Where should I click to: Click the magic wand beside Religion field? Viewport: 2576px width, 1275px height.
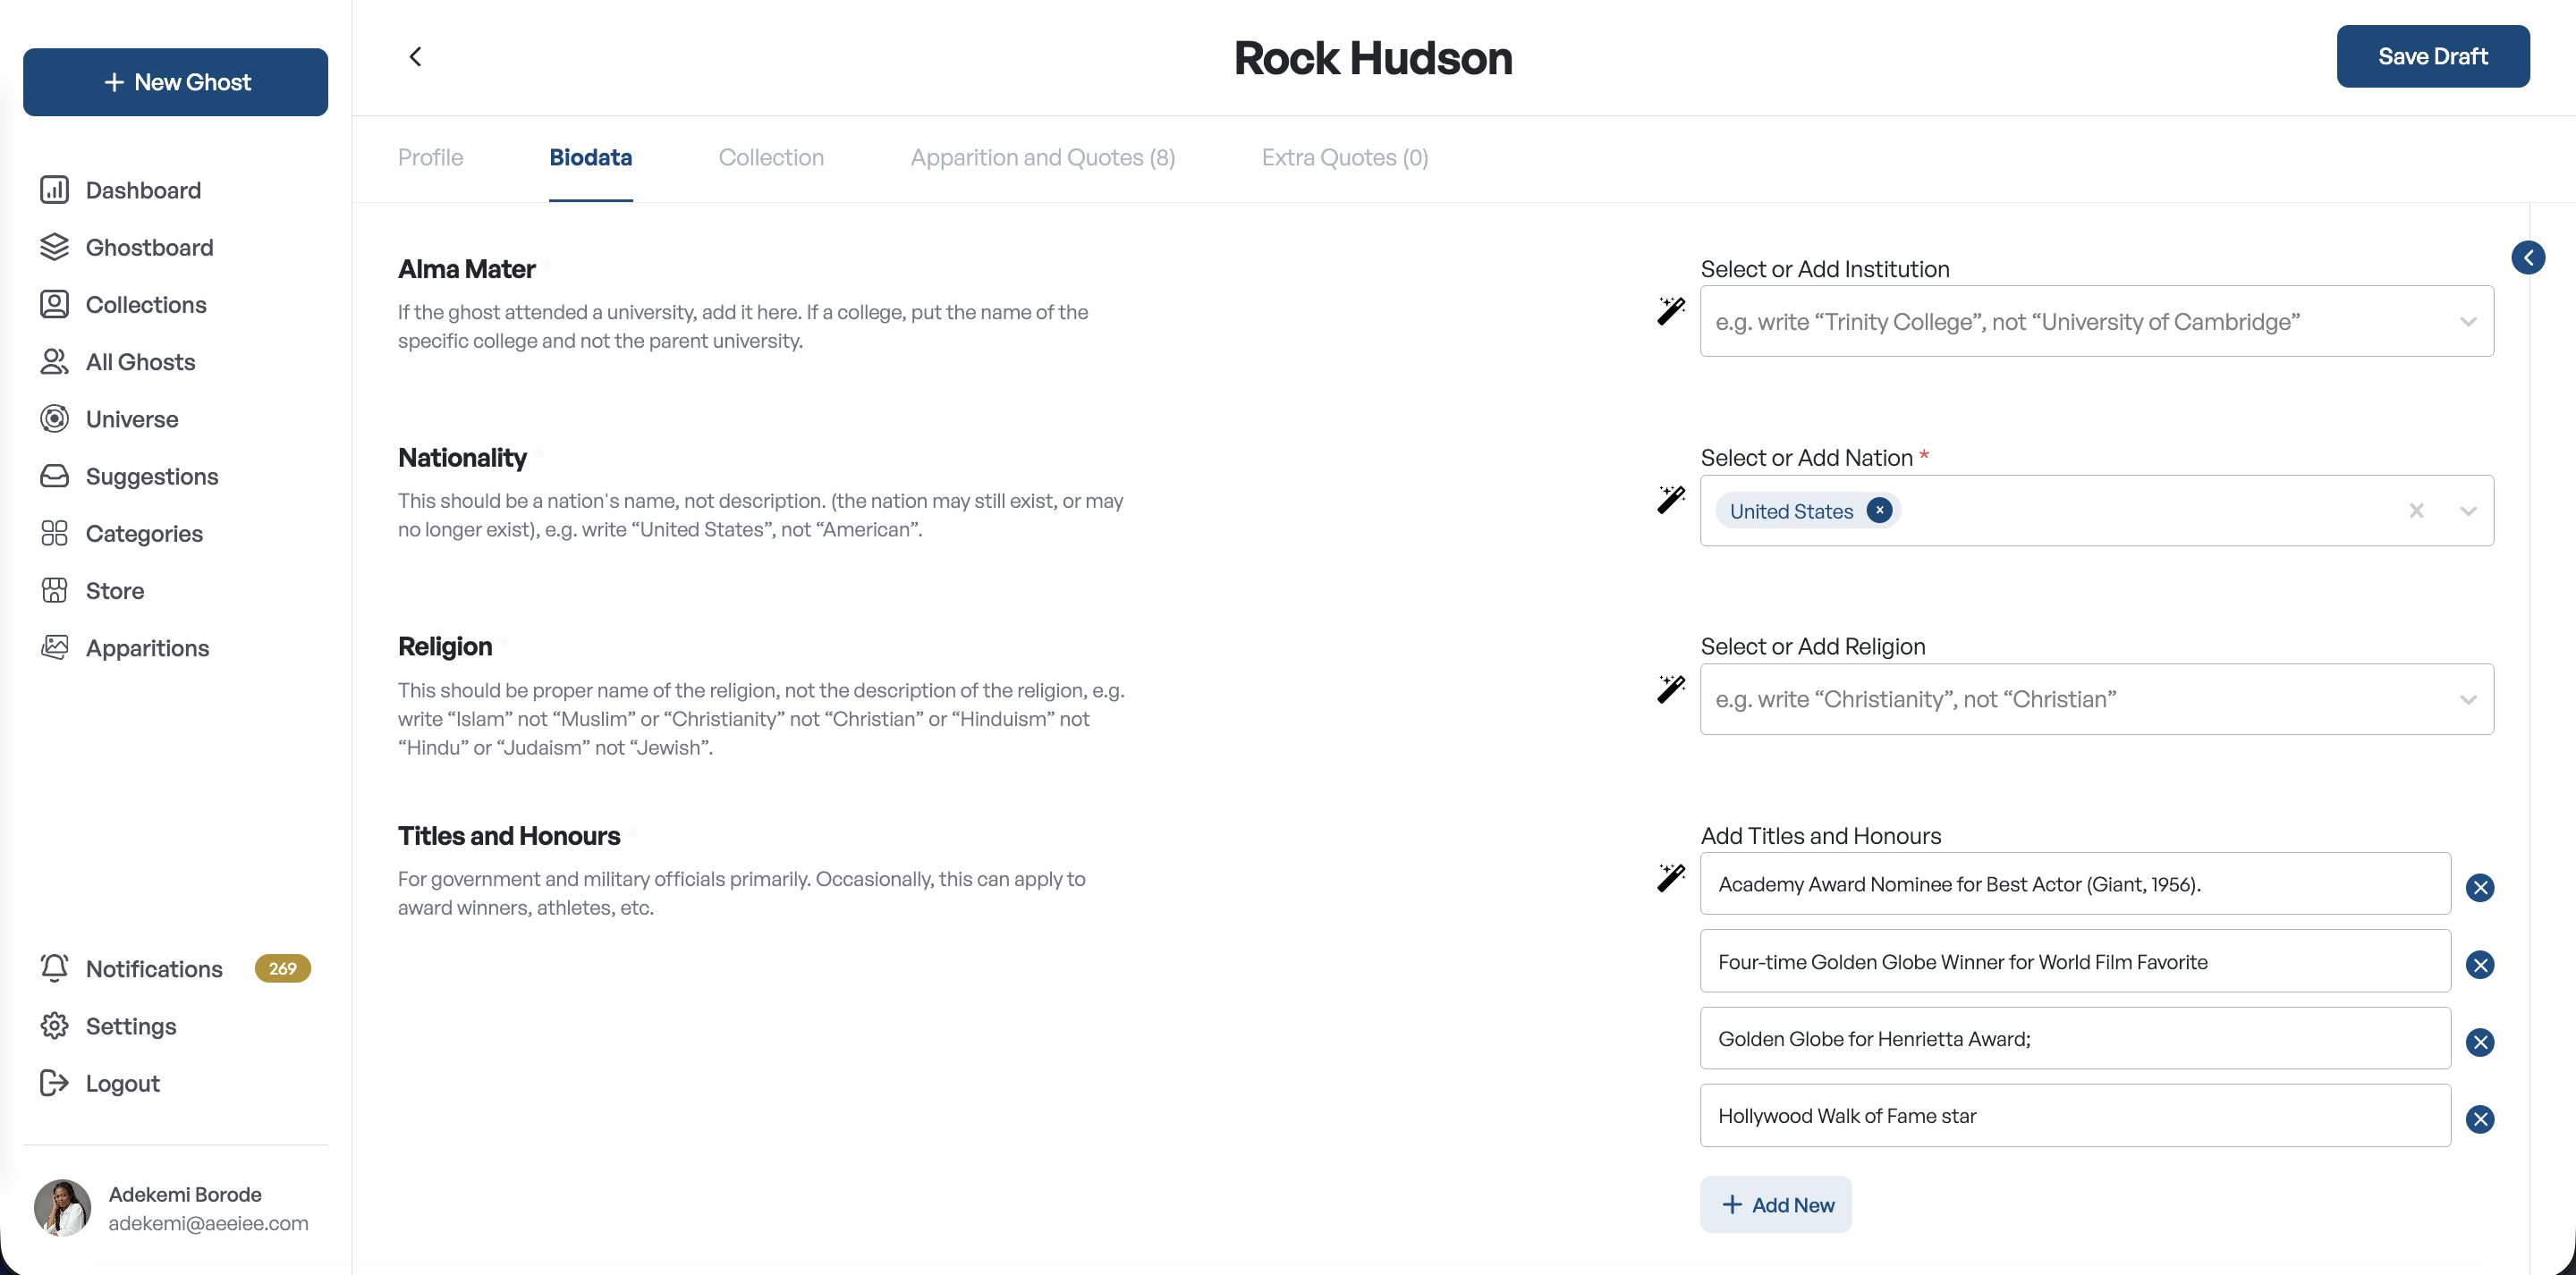(1670, 689)
